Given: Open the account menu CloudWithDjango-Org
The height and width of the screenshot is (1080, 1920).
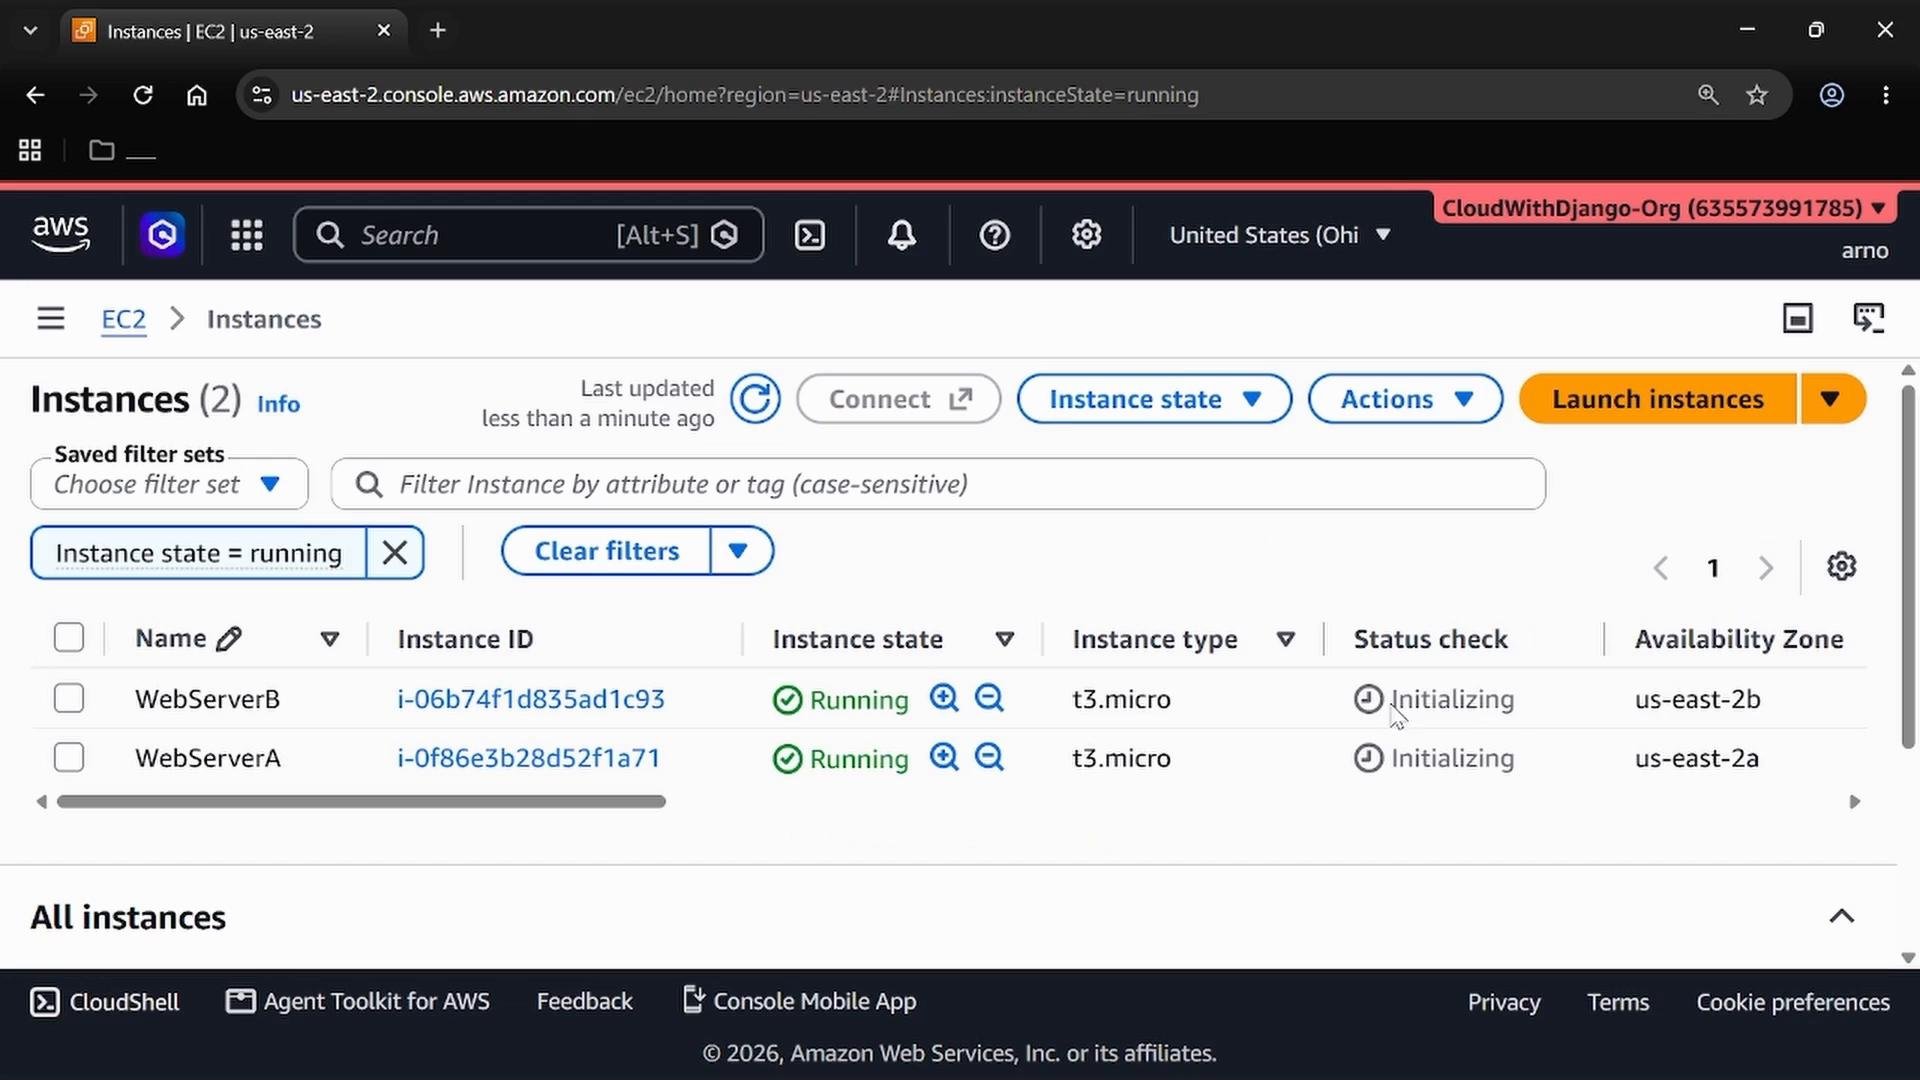Looking at the screenshot, I should pyautogui.click(x=1665, y=208).
